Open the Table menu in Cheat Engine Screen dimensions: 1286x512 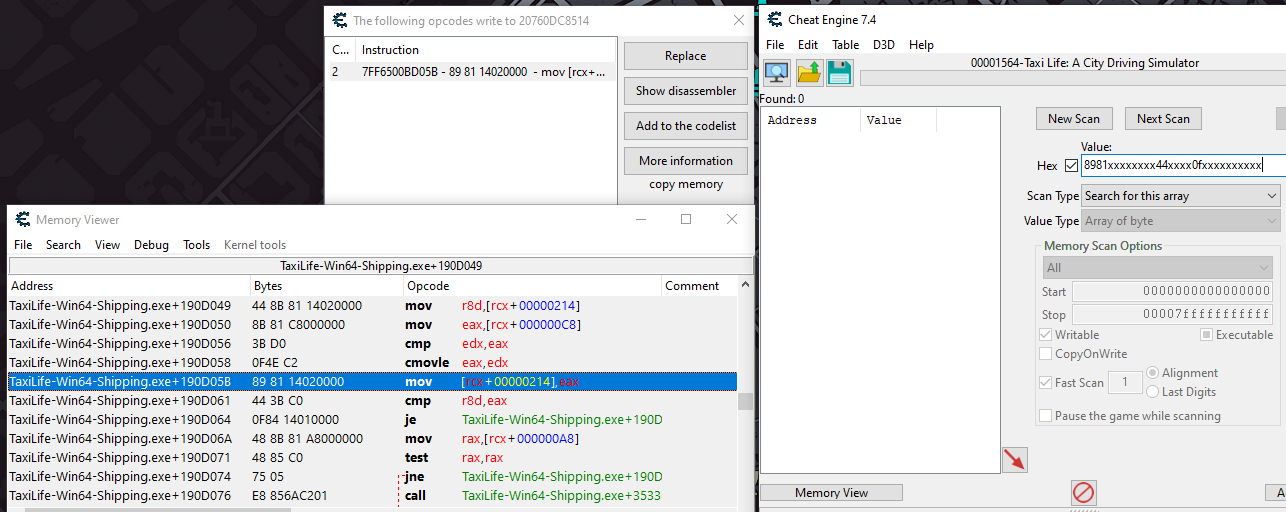point(845,45)
